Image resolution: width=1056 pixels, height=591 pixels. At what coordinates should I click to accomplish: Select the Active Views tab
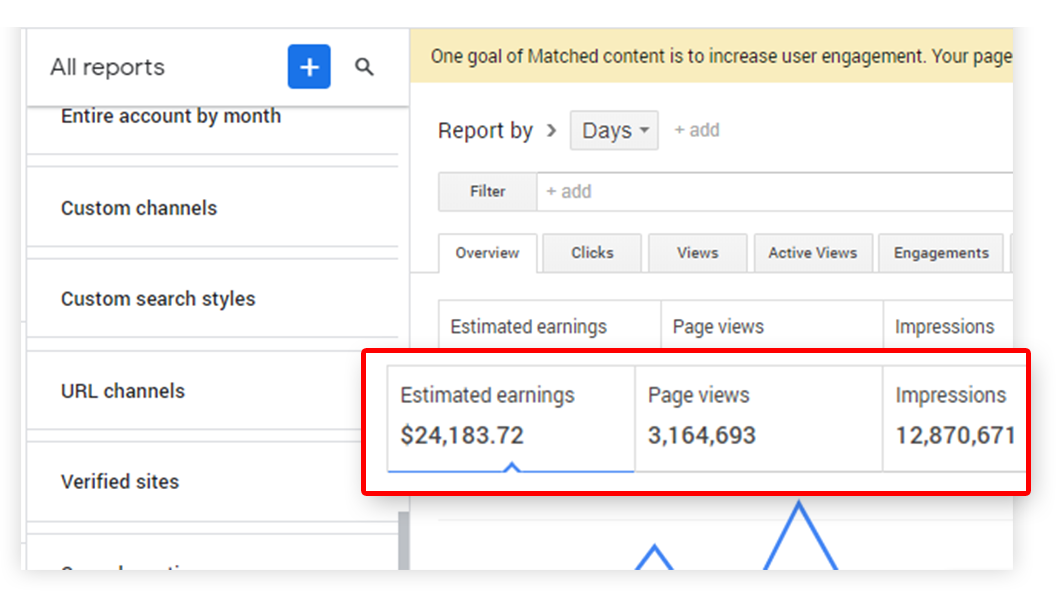(x=812, y=253)
